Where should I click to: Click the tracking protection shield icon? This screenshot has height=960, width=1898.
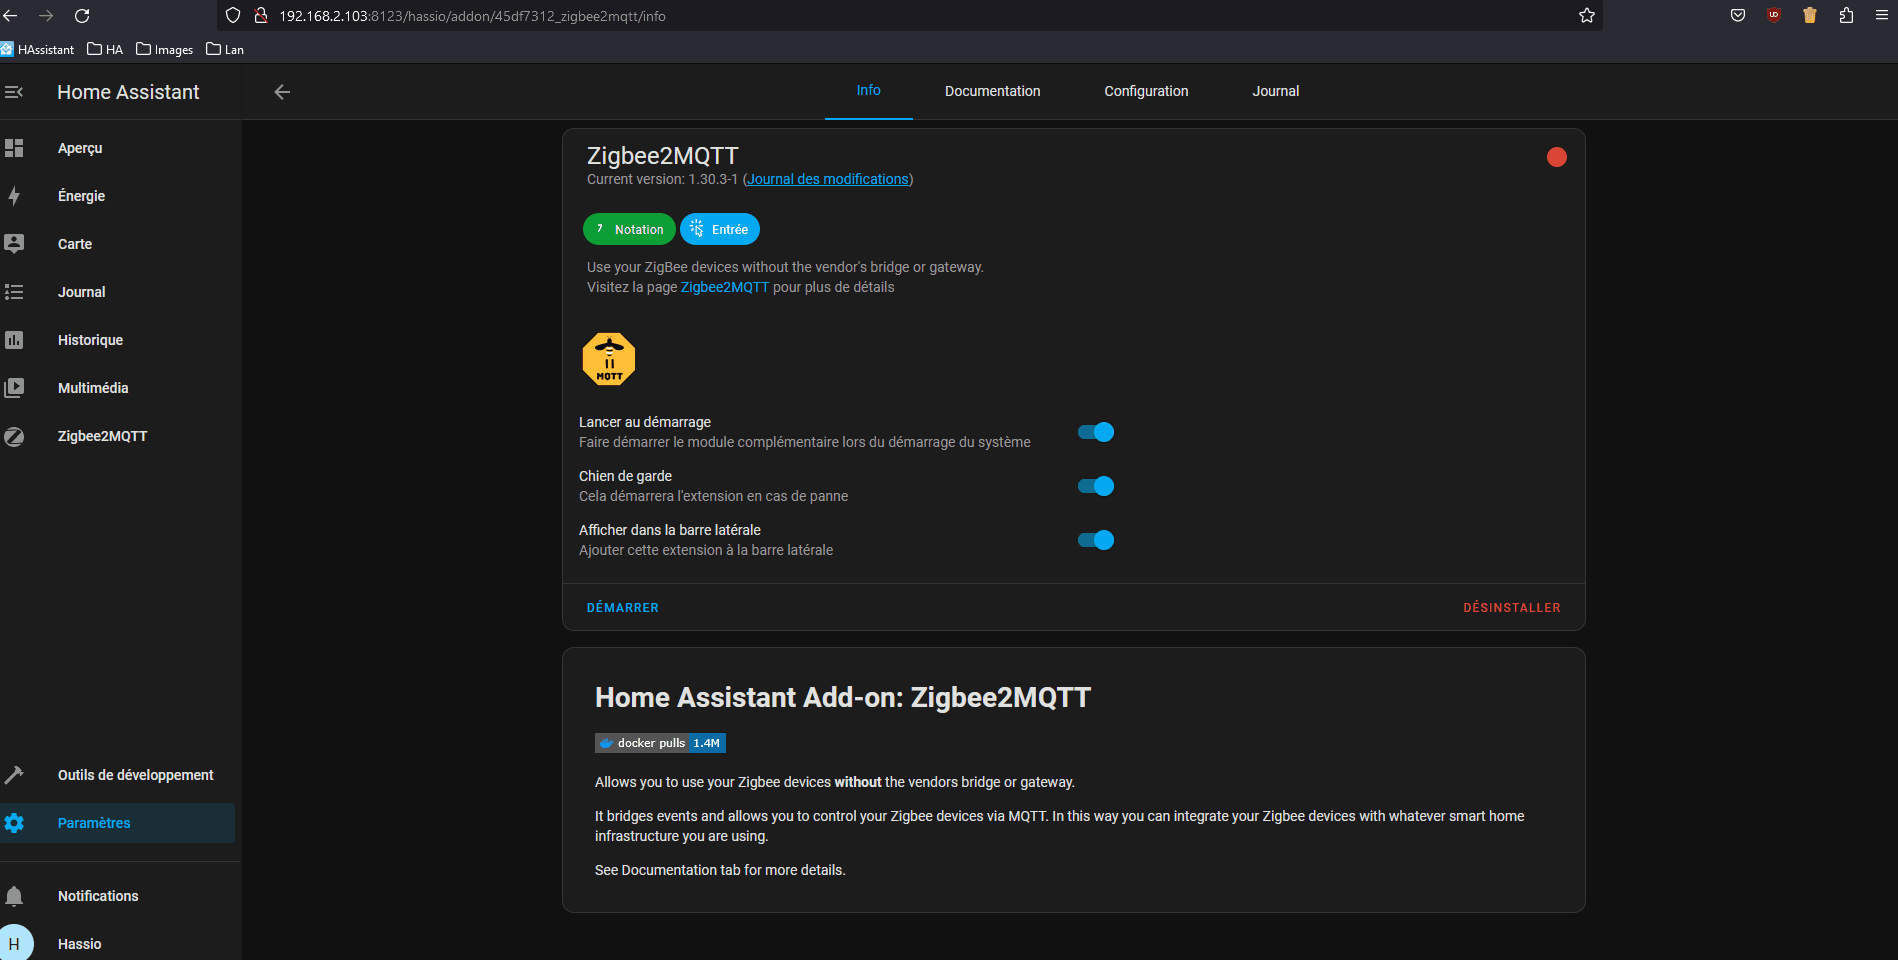point(233,16)
